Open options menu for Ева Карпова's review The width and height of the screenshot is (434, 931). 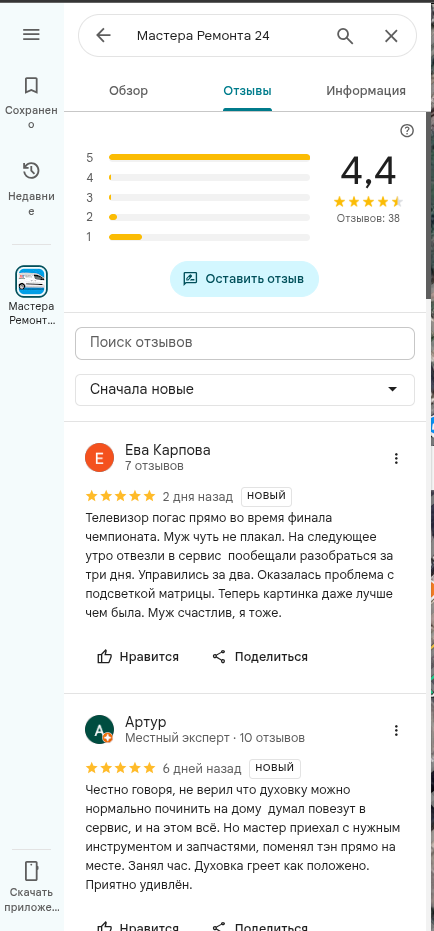pyautogui.click(x=396, y=458)
